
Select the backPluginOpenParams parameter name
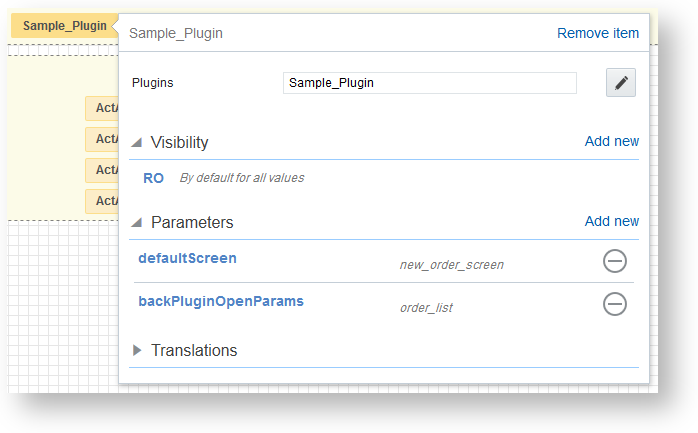220,300
